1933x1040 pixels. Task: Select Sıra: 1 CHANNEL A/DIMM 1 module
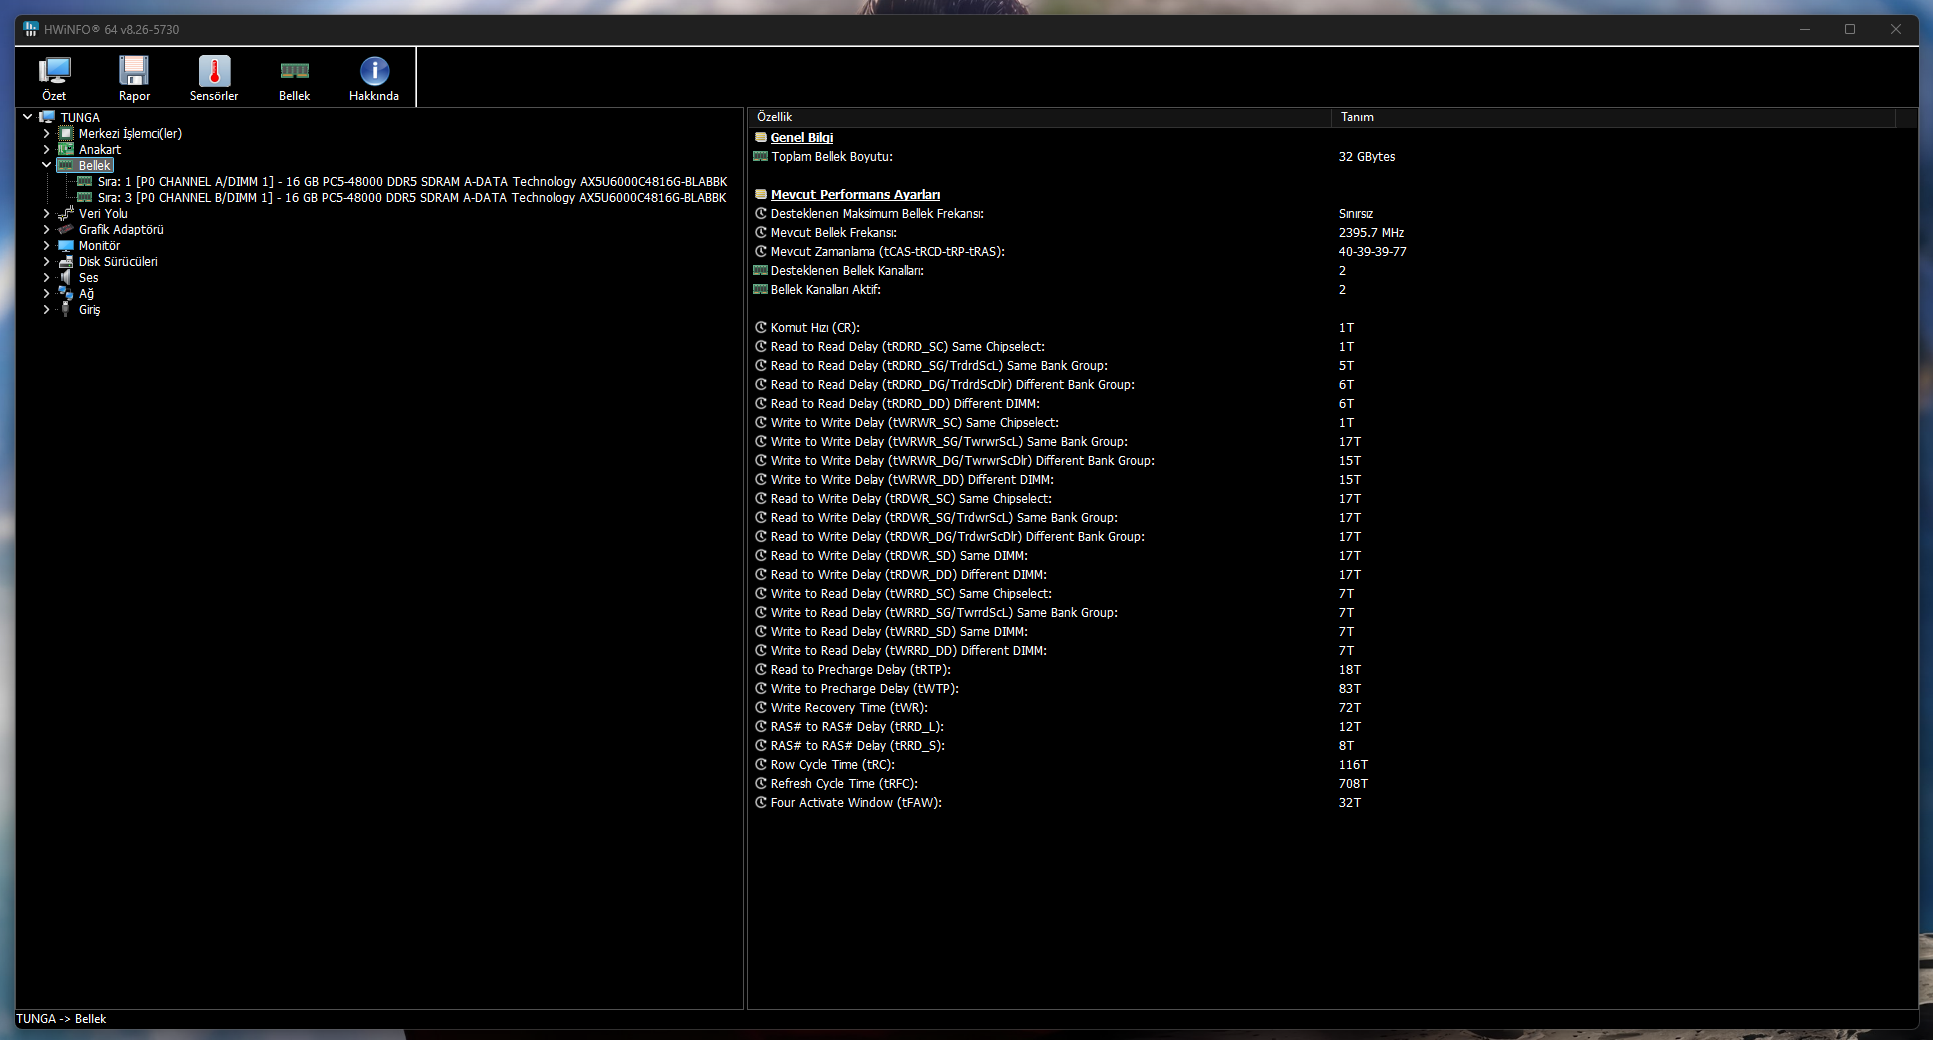(412, 181)
